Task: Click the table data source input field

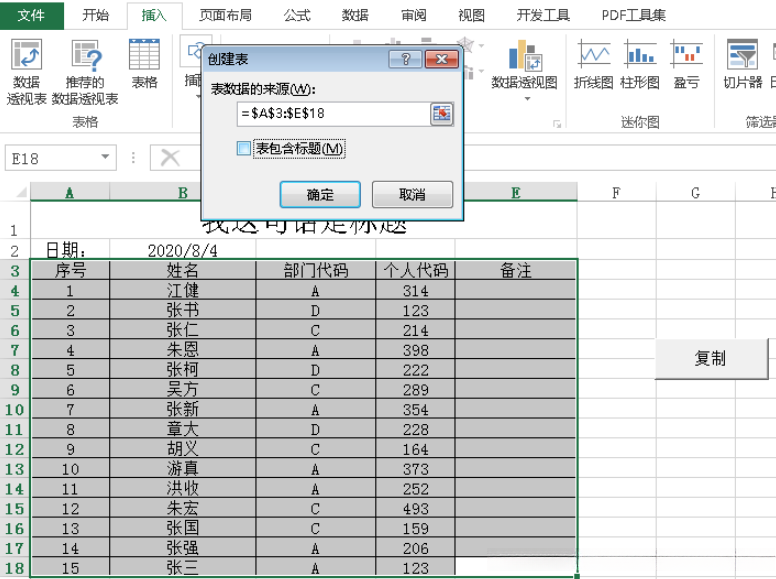Action: (x=334, y=114)
